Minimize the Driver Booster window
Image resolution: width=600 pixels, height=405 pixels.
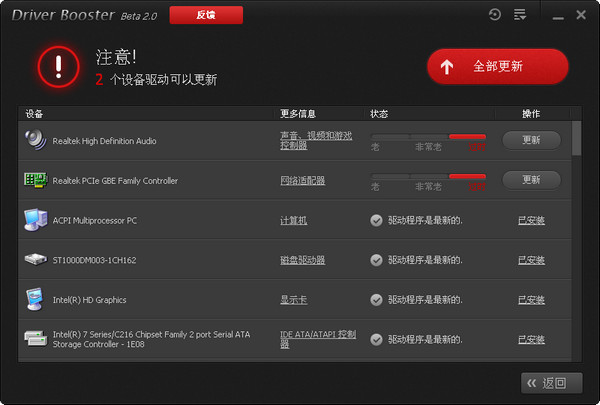click(558, 18)
